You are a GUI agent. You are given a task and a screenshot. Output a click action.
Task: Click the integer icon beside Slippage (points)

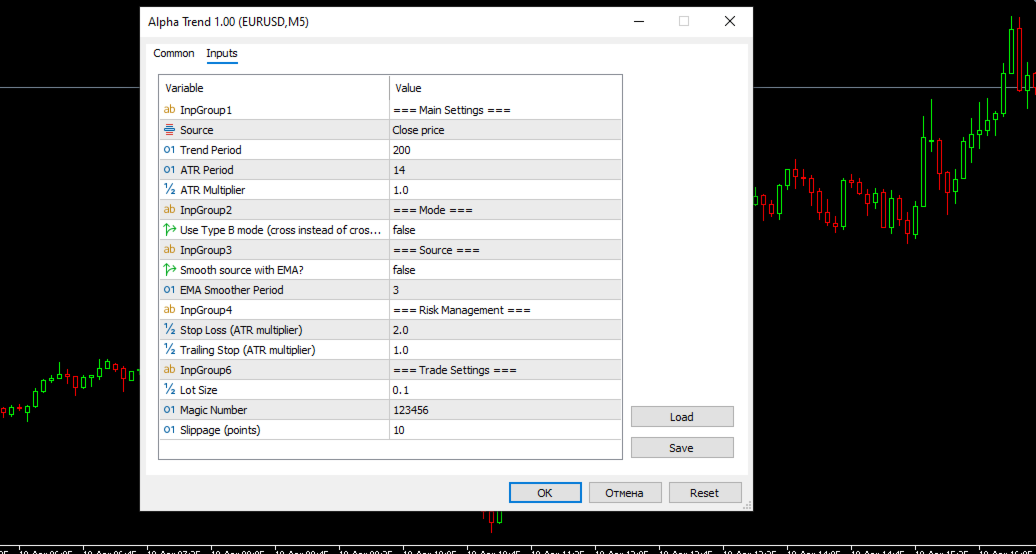[169, 430]
